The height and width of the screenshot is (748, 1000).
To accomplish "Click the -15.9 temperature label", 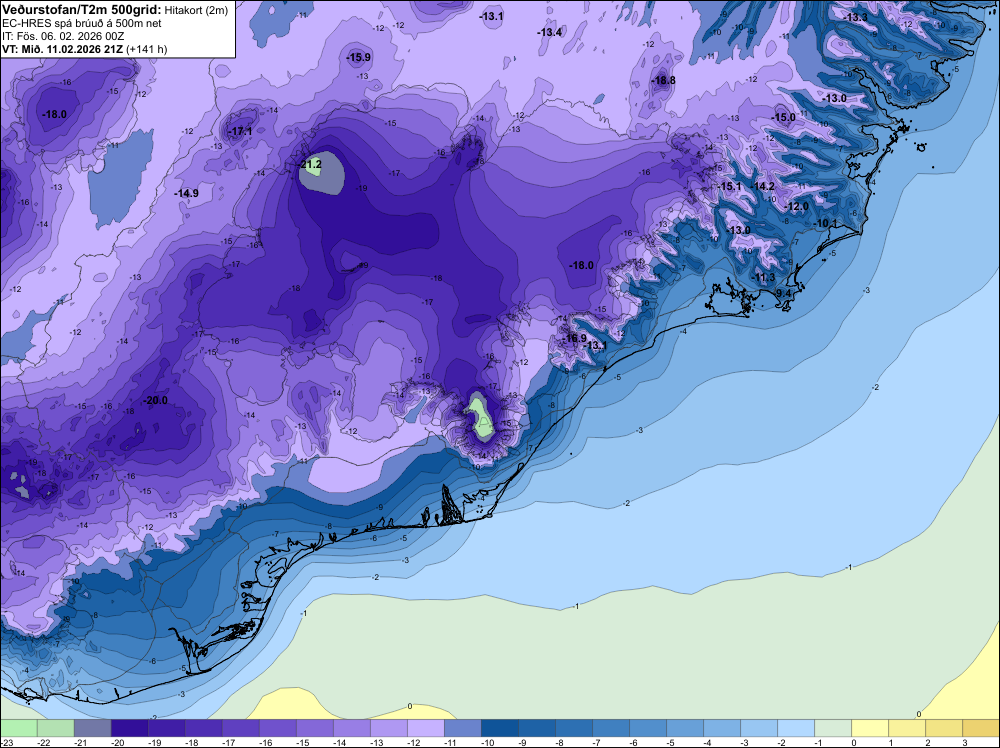I will 359,57.
